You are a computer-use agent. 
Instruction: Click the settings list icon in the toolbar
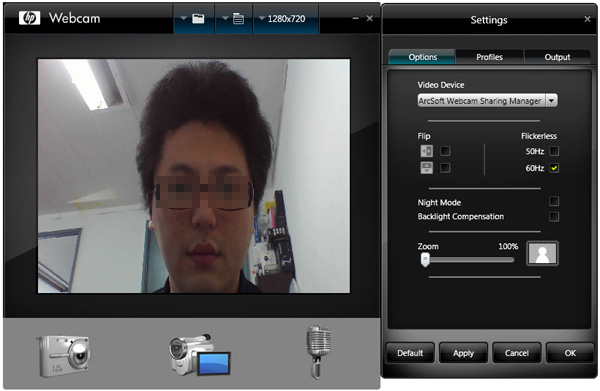point(238,18)
